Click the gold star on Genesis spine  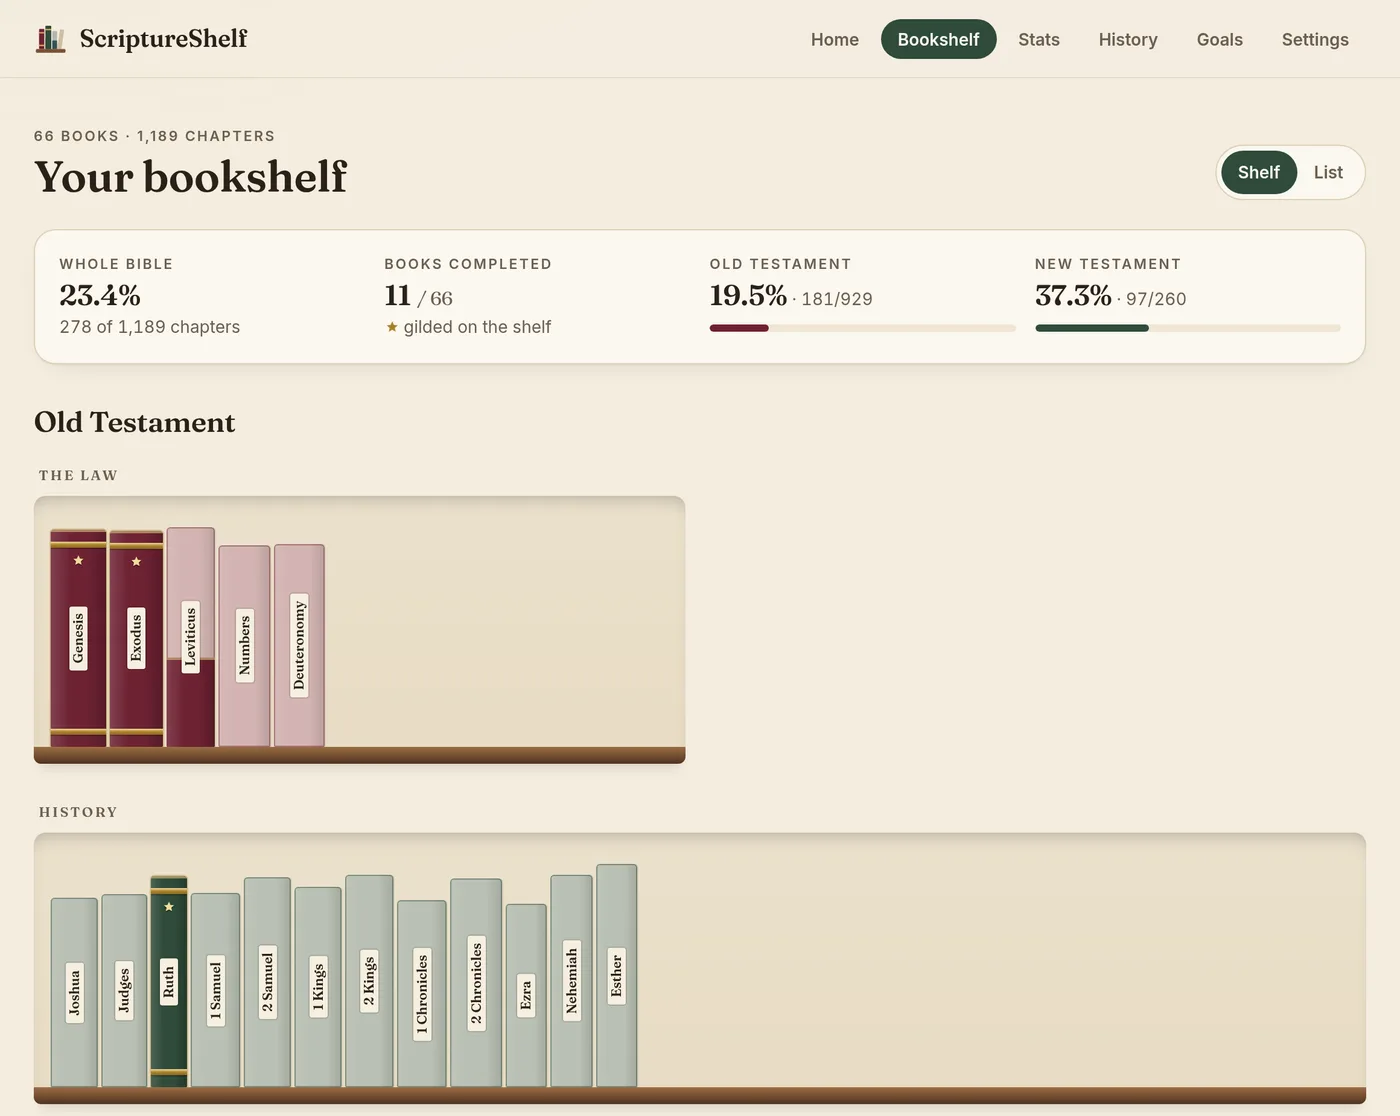coord(78,561)
